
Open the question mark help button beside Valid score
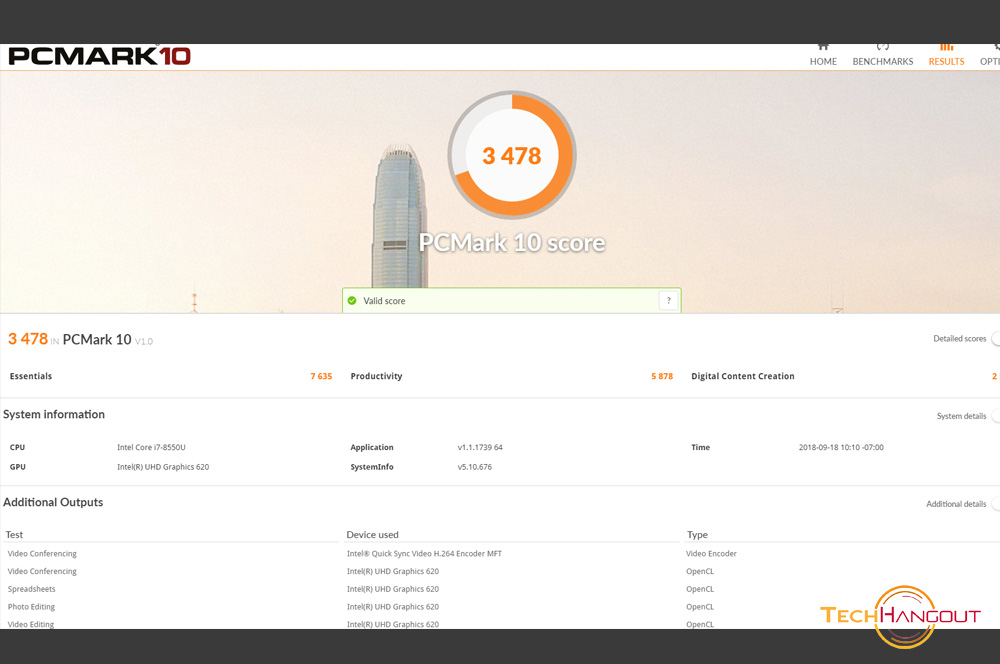[x=668, y=300]
